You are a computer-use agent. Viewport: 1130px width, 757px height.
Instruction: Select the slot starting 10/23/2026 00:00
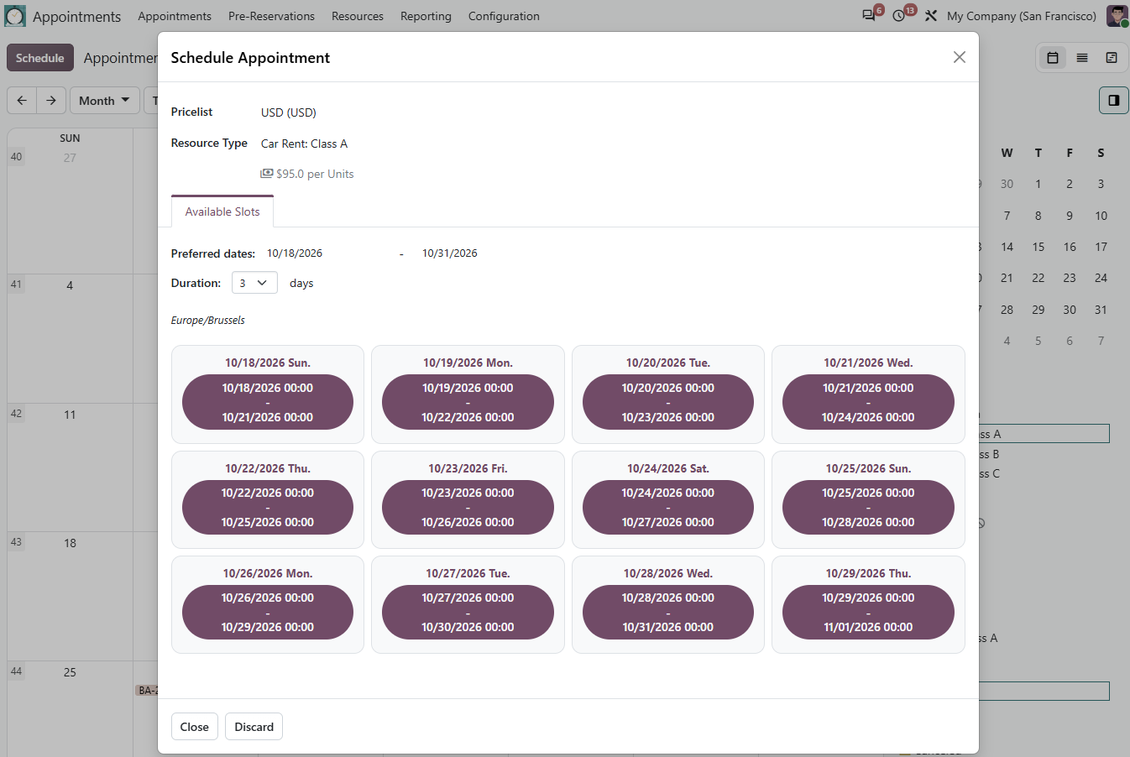point(468,508)
